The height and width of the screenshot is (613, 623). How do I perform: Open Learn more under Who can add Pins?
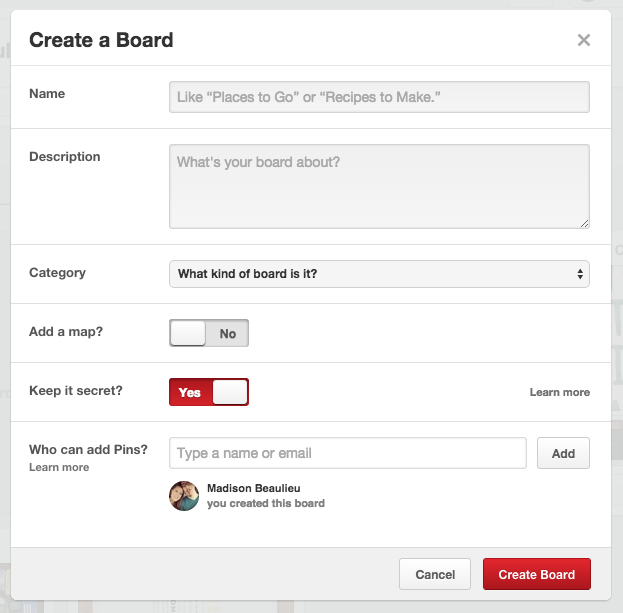pyautogui.click(x=59, y=467)
